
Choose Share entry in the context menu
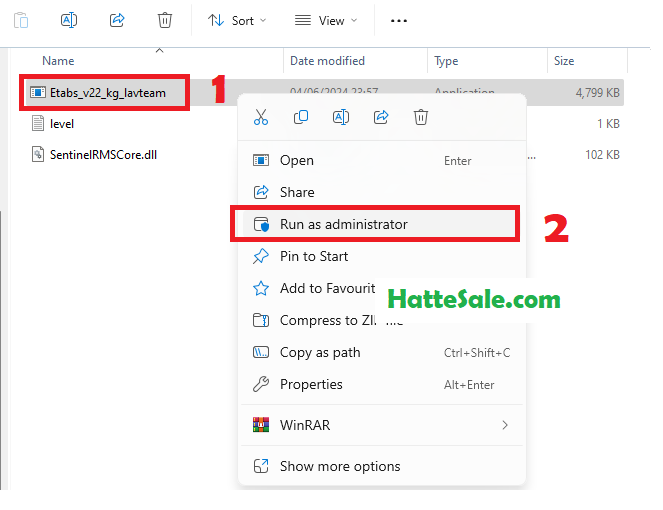click(x=382, y=192)
